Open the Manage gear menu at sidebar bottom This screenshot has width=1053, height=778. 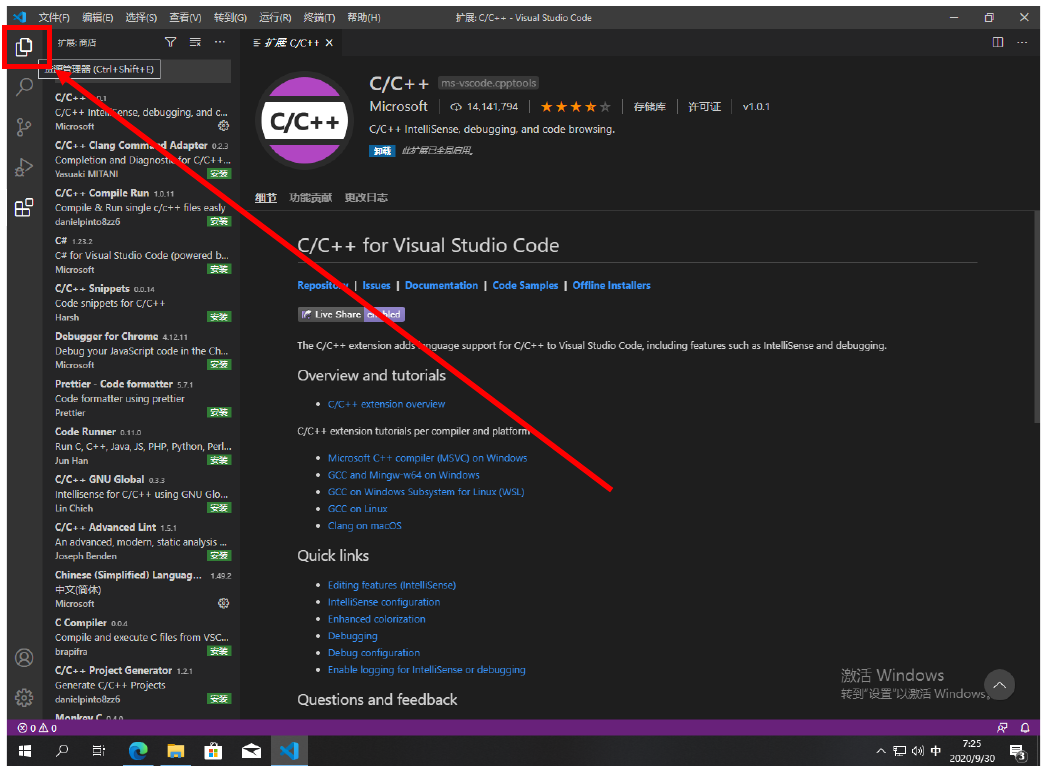pos(24,698)
